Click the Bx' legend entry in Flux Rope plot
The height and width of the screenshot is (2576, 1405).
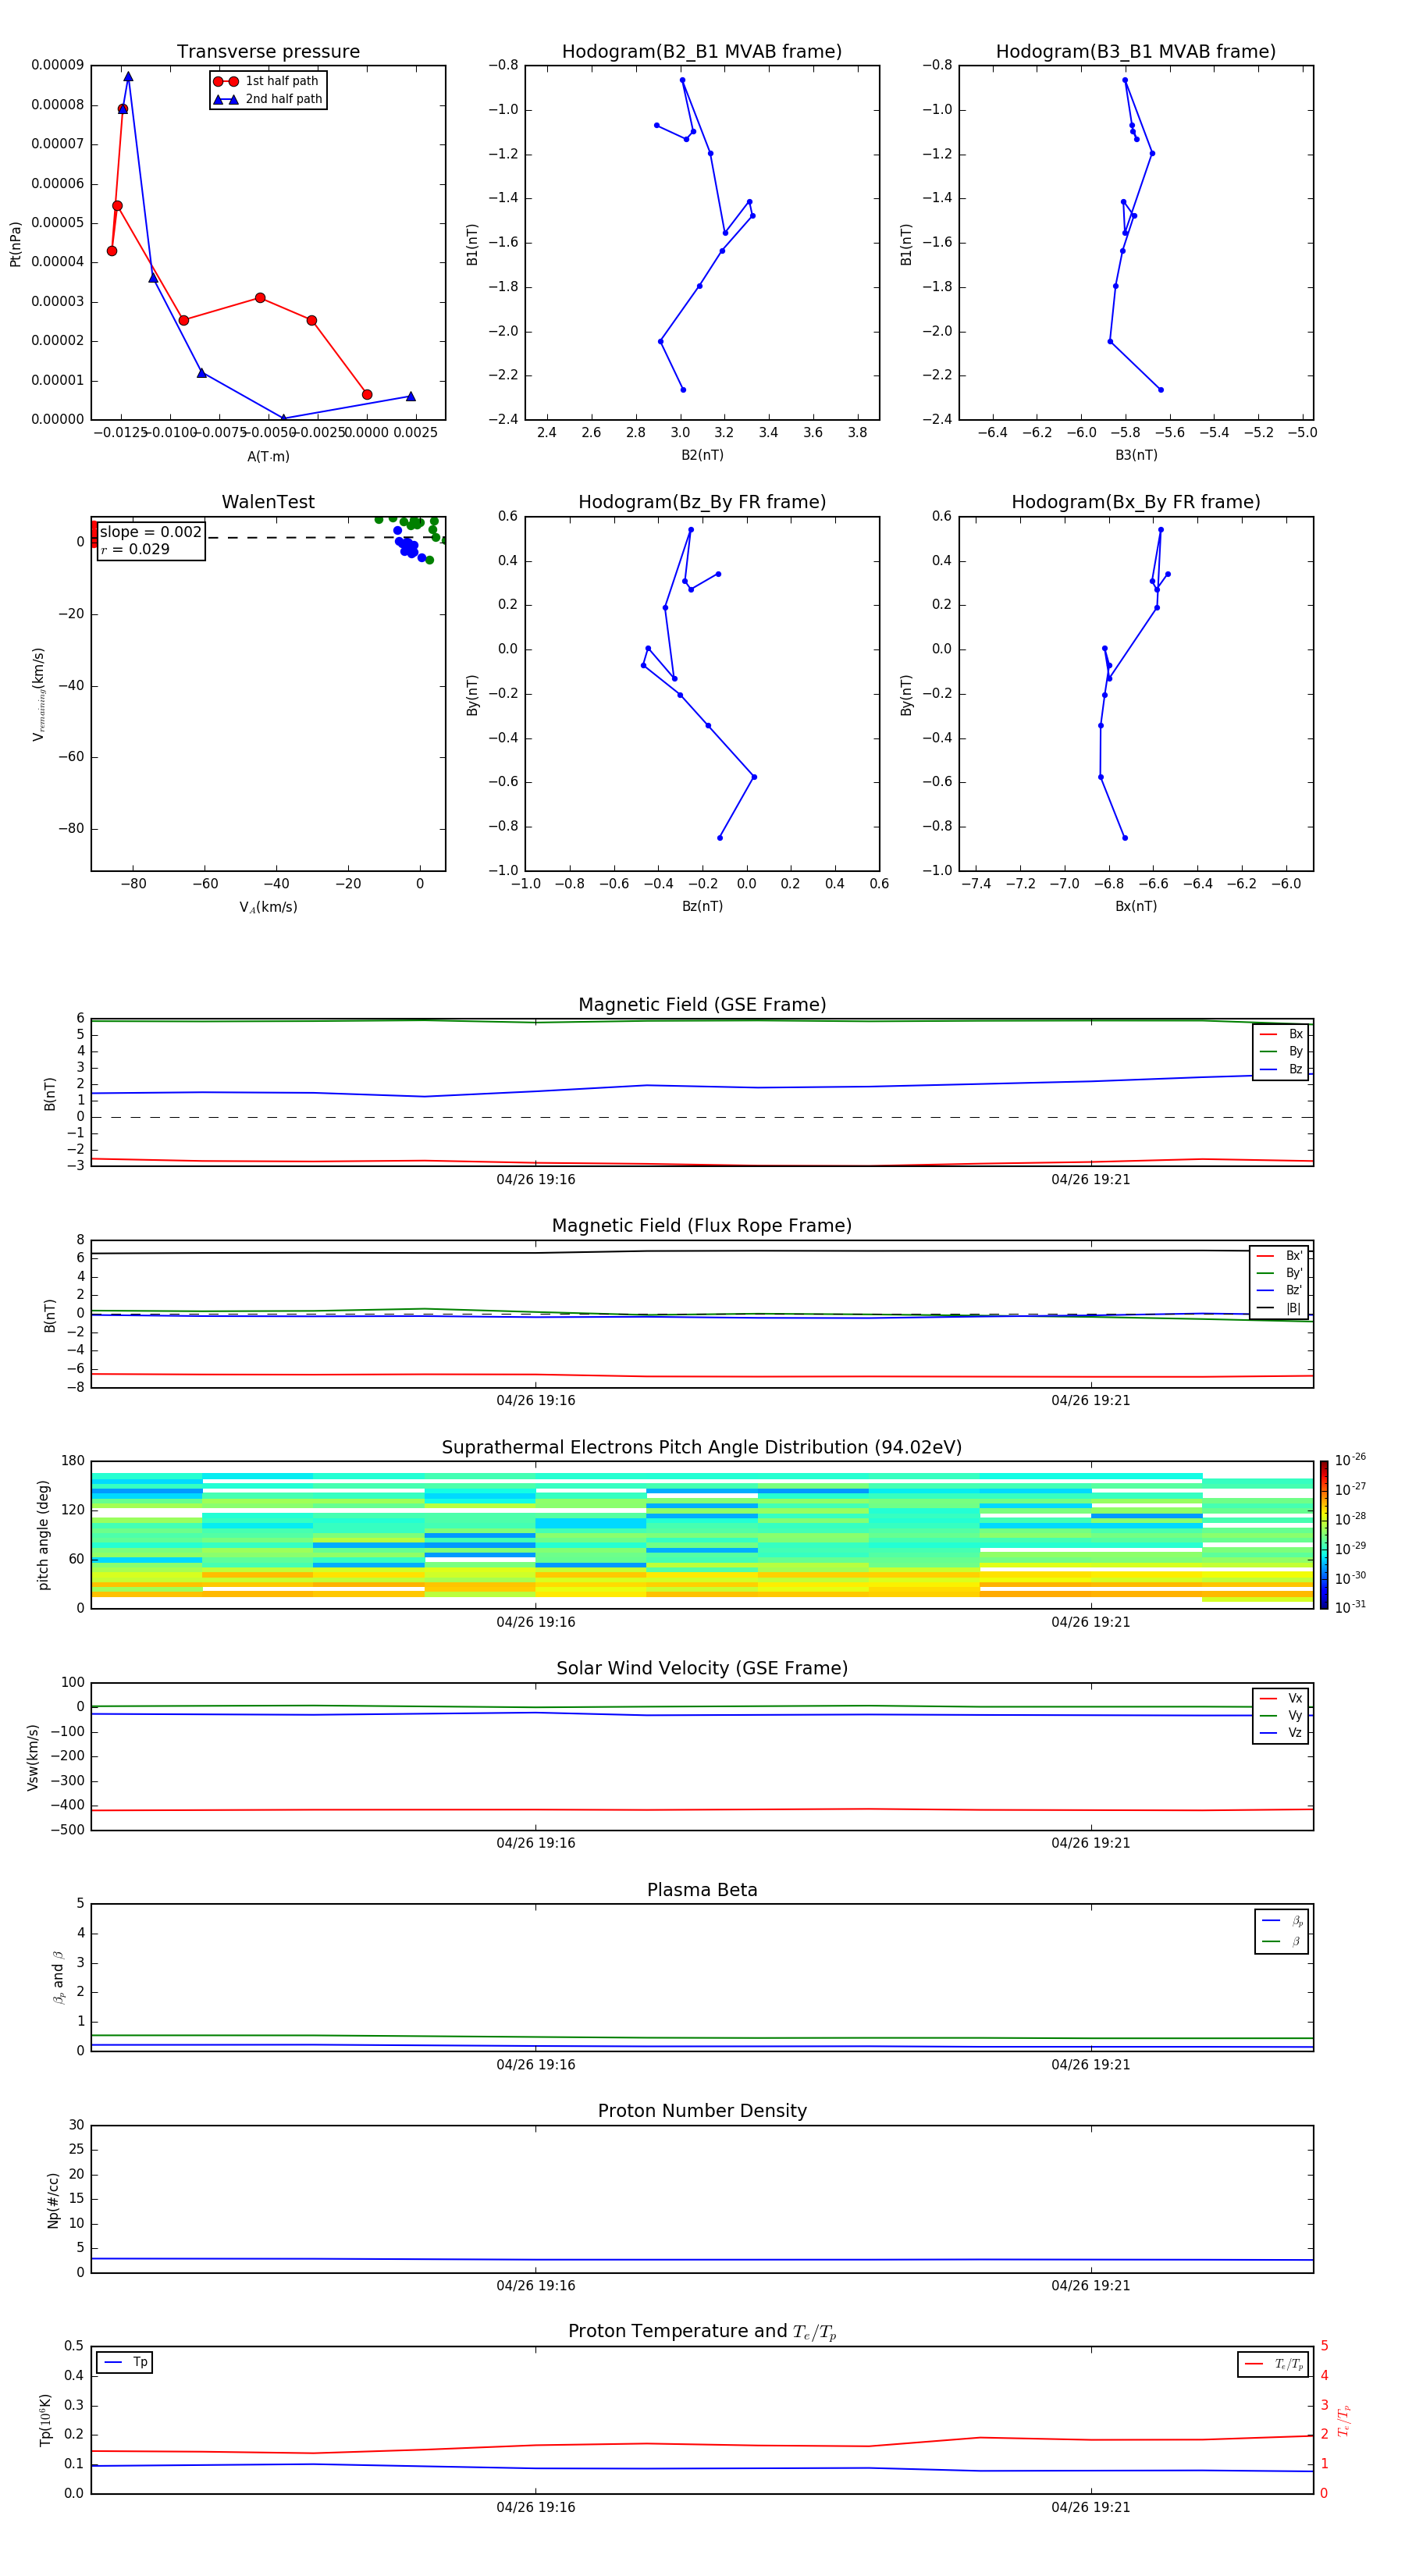(1280, 1256)
